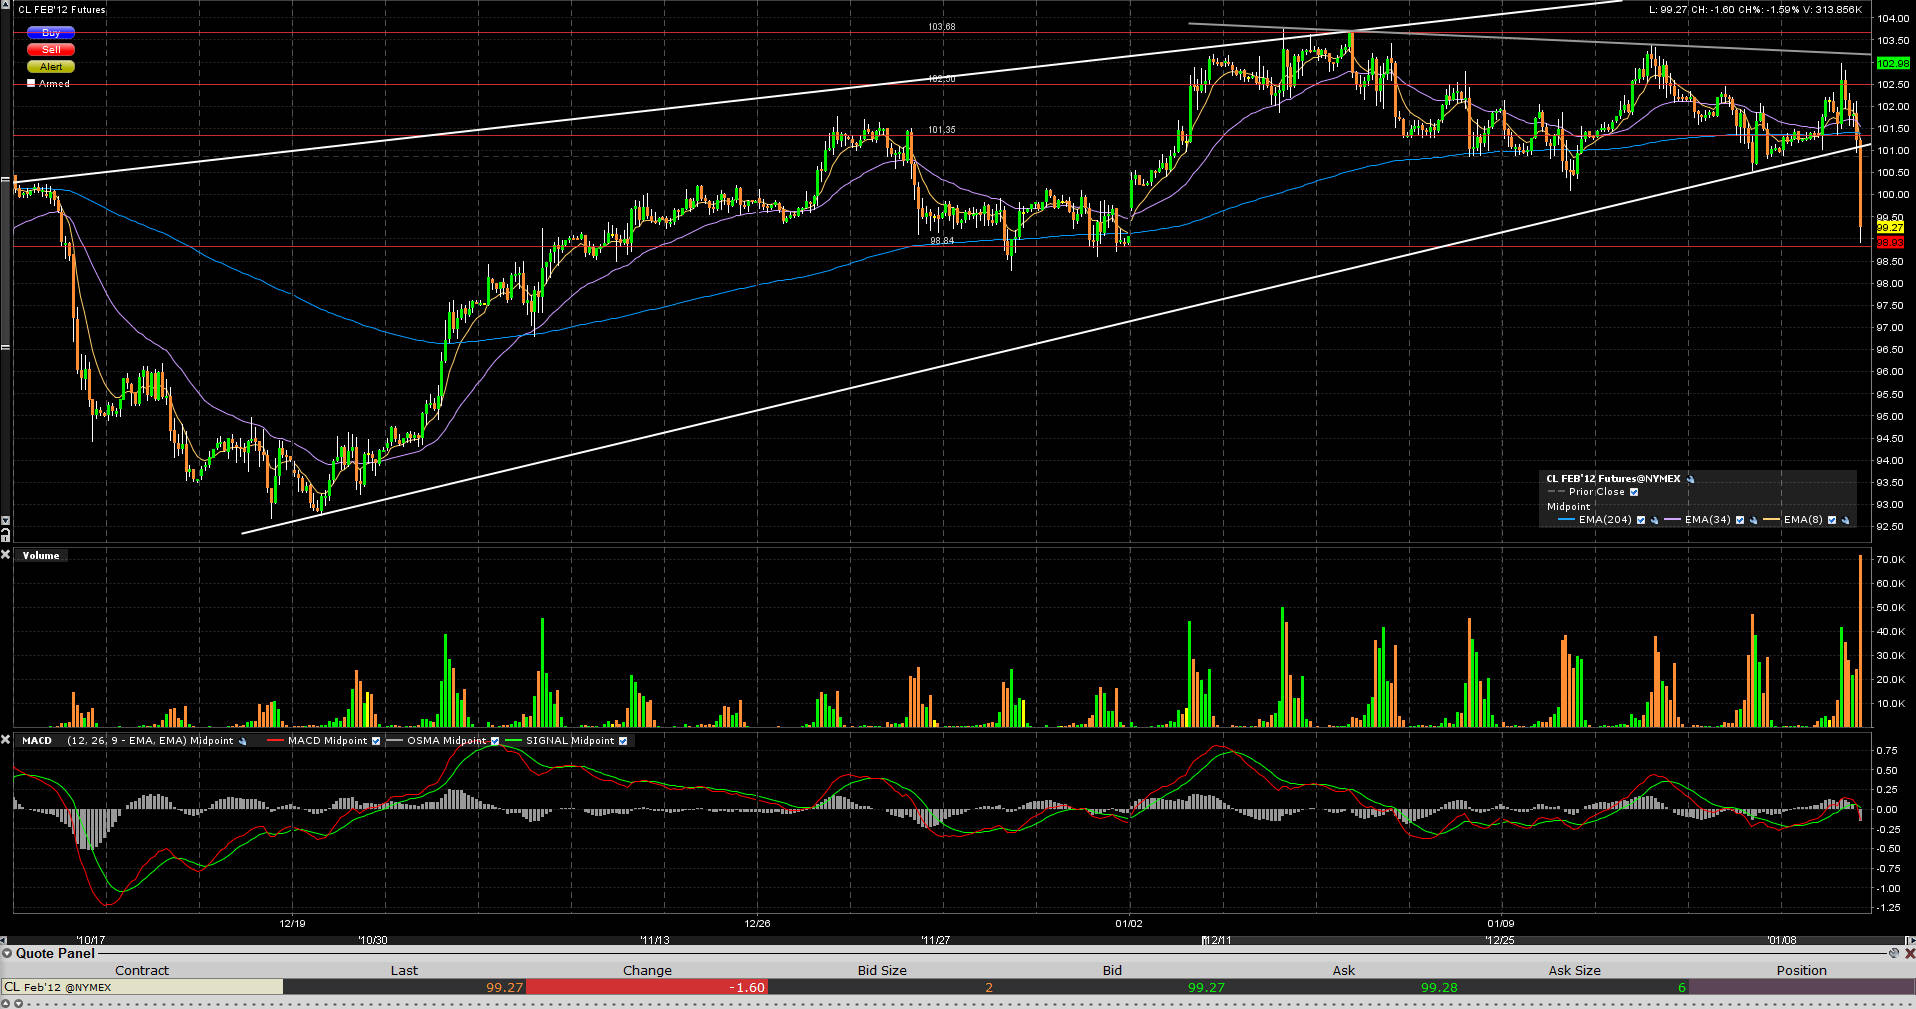Click the Change column header

[x=647, y=970]
